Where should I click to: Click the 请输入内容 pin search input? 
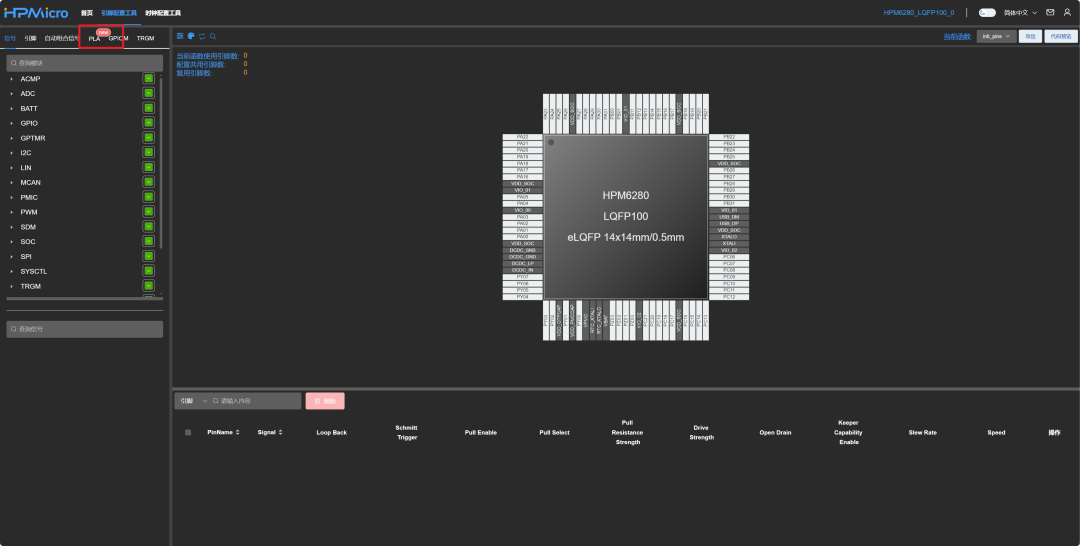[255, 401]
